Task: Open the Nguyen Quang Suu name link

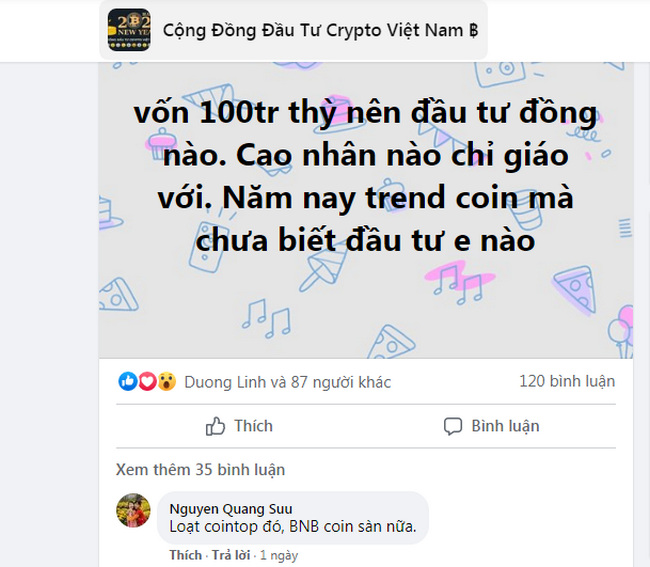Action: pos(231,509)
